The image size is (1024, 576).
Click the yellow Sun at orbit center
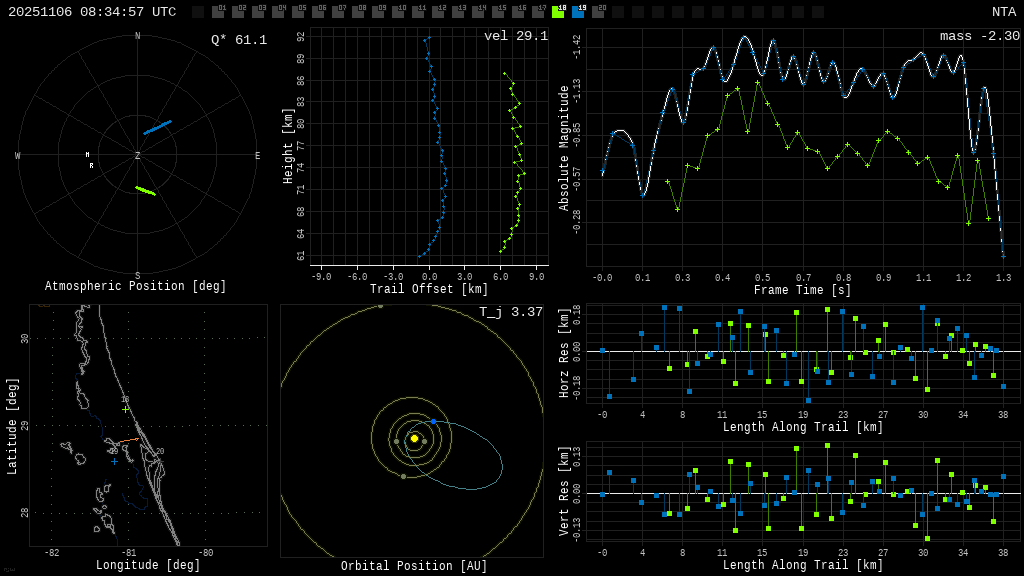point(414,438)
